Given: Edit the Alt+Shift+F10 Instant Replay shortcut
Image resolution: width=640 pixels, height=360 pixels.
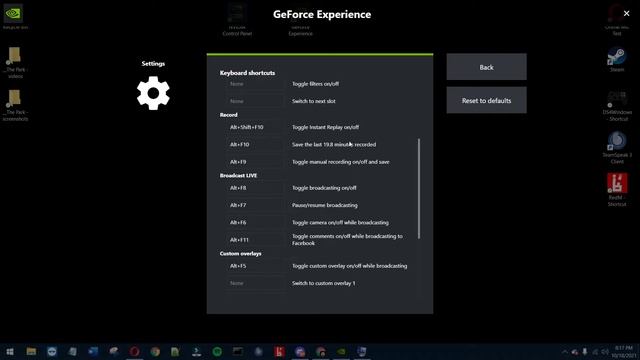Looking at the screenshot, I should point(254,127).
